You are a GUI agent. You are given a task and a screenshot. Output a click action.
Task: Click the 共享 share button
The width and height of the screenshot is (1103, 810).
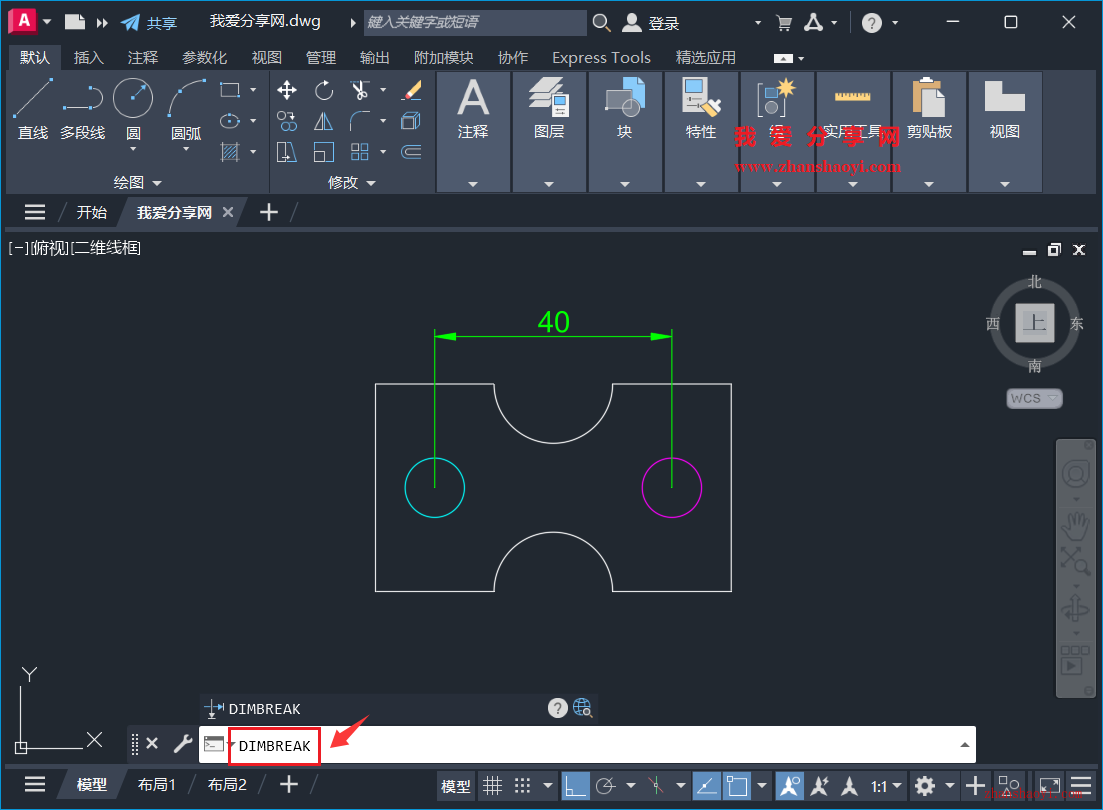tap(149, 23)
